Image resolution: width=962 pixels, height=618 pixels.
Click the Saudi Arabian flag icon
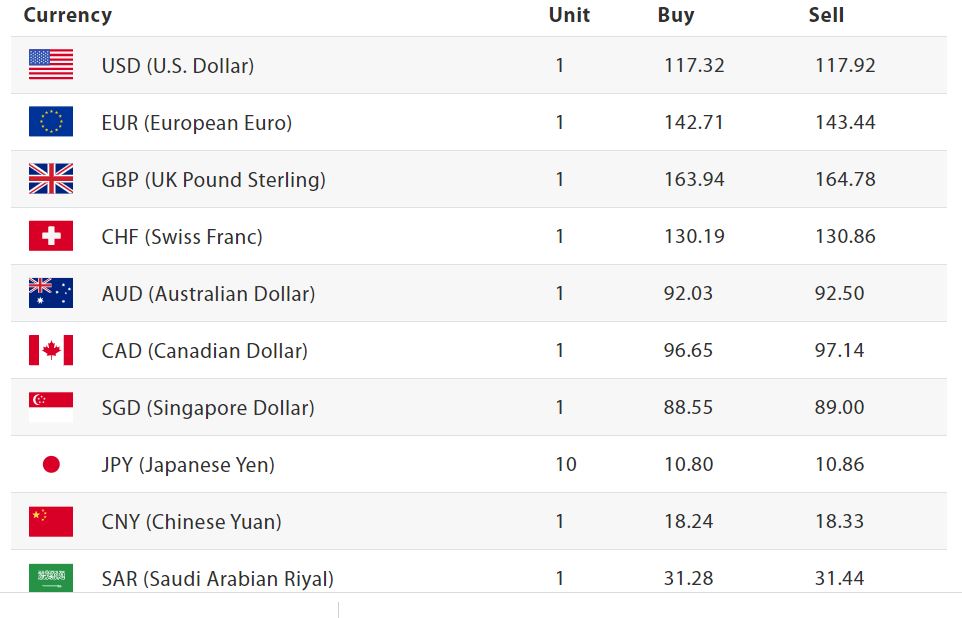(51, 577)
